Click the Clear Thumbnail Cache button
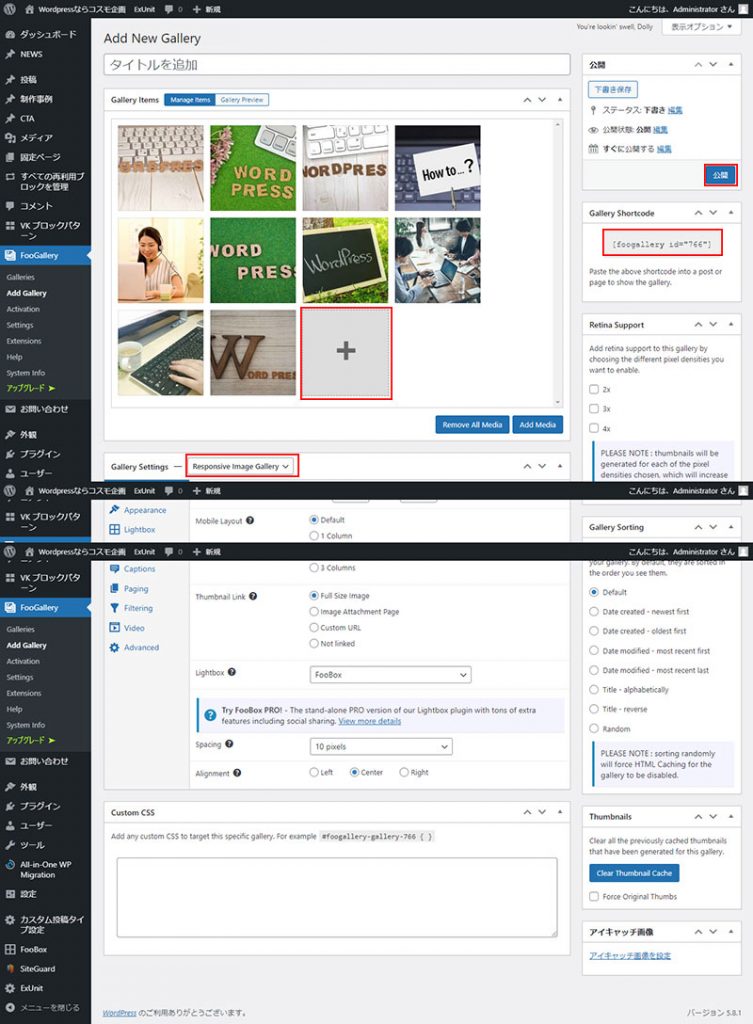Image resolution: width=753 pixels, height=1024 pixels. coord(634,873)
